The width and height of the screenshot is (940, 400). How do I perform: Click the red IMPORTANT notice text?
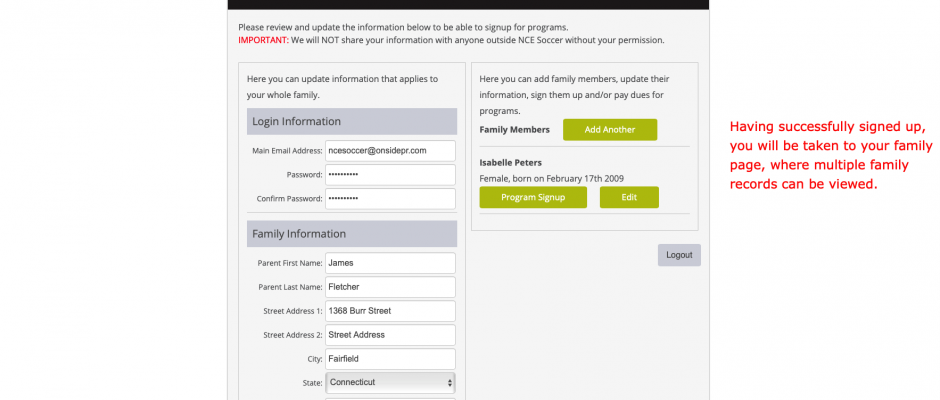coord(264,40)
